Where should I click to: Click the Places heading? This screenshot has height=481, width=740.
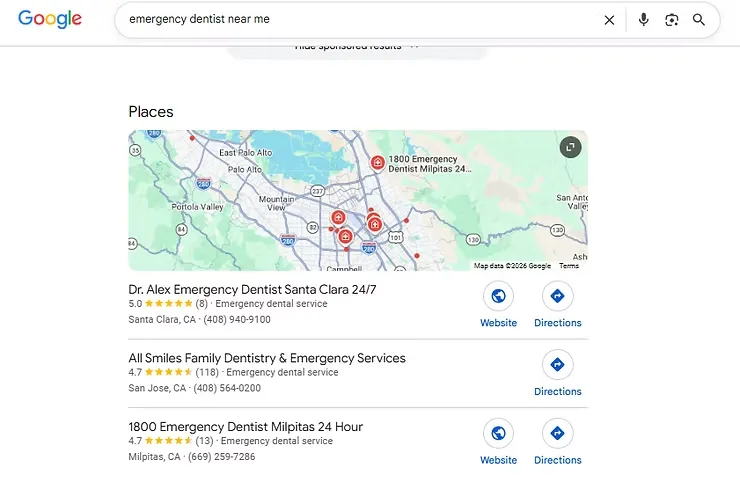click(151, 112)
